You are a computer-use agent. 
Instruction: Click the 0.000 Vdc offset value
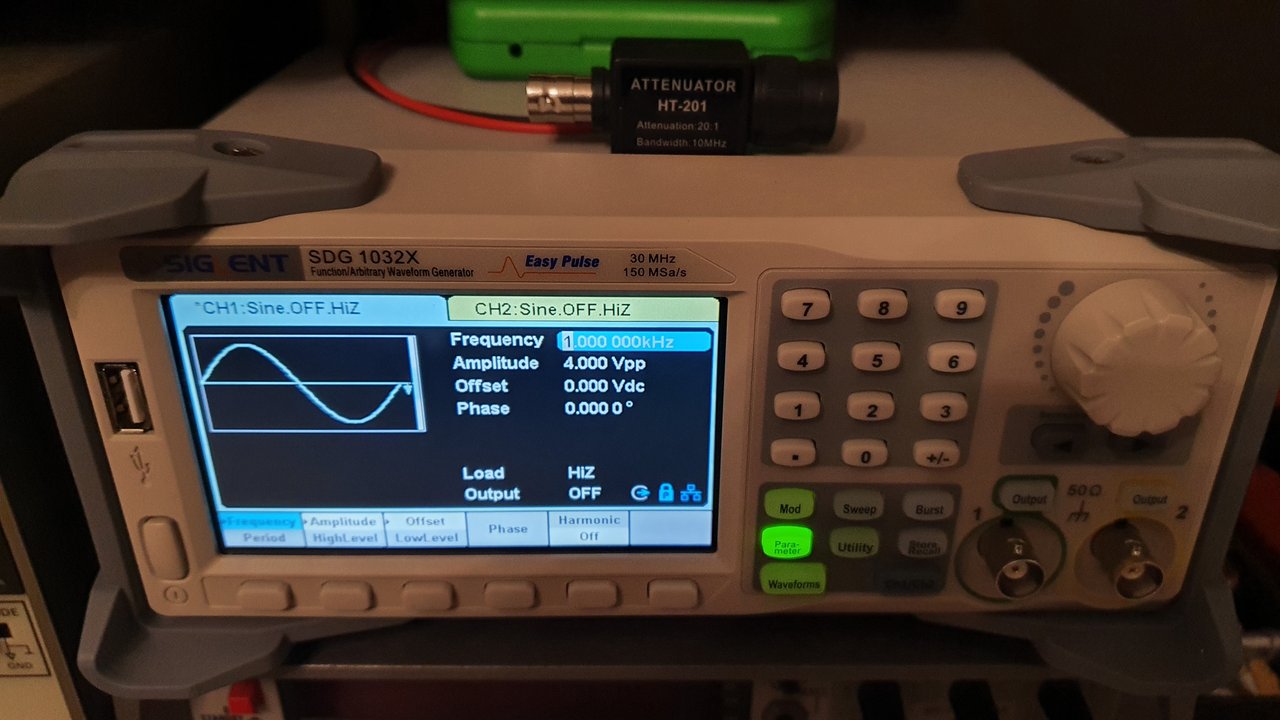(607, 386)
